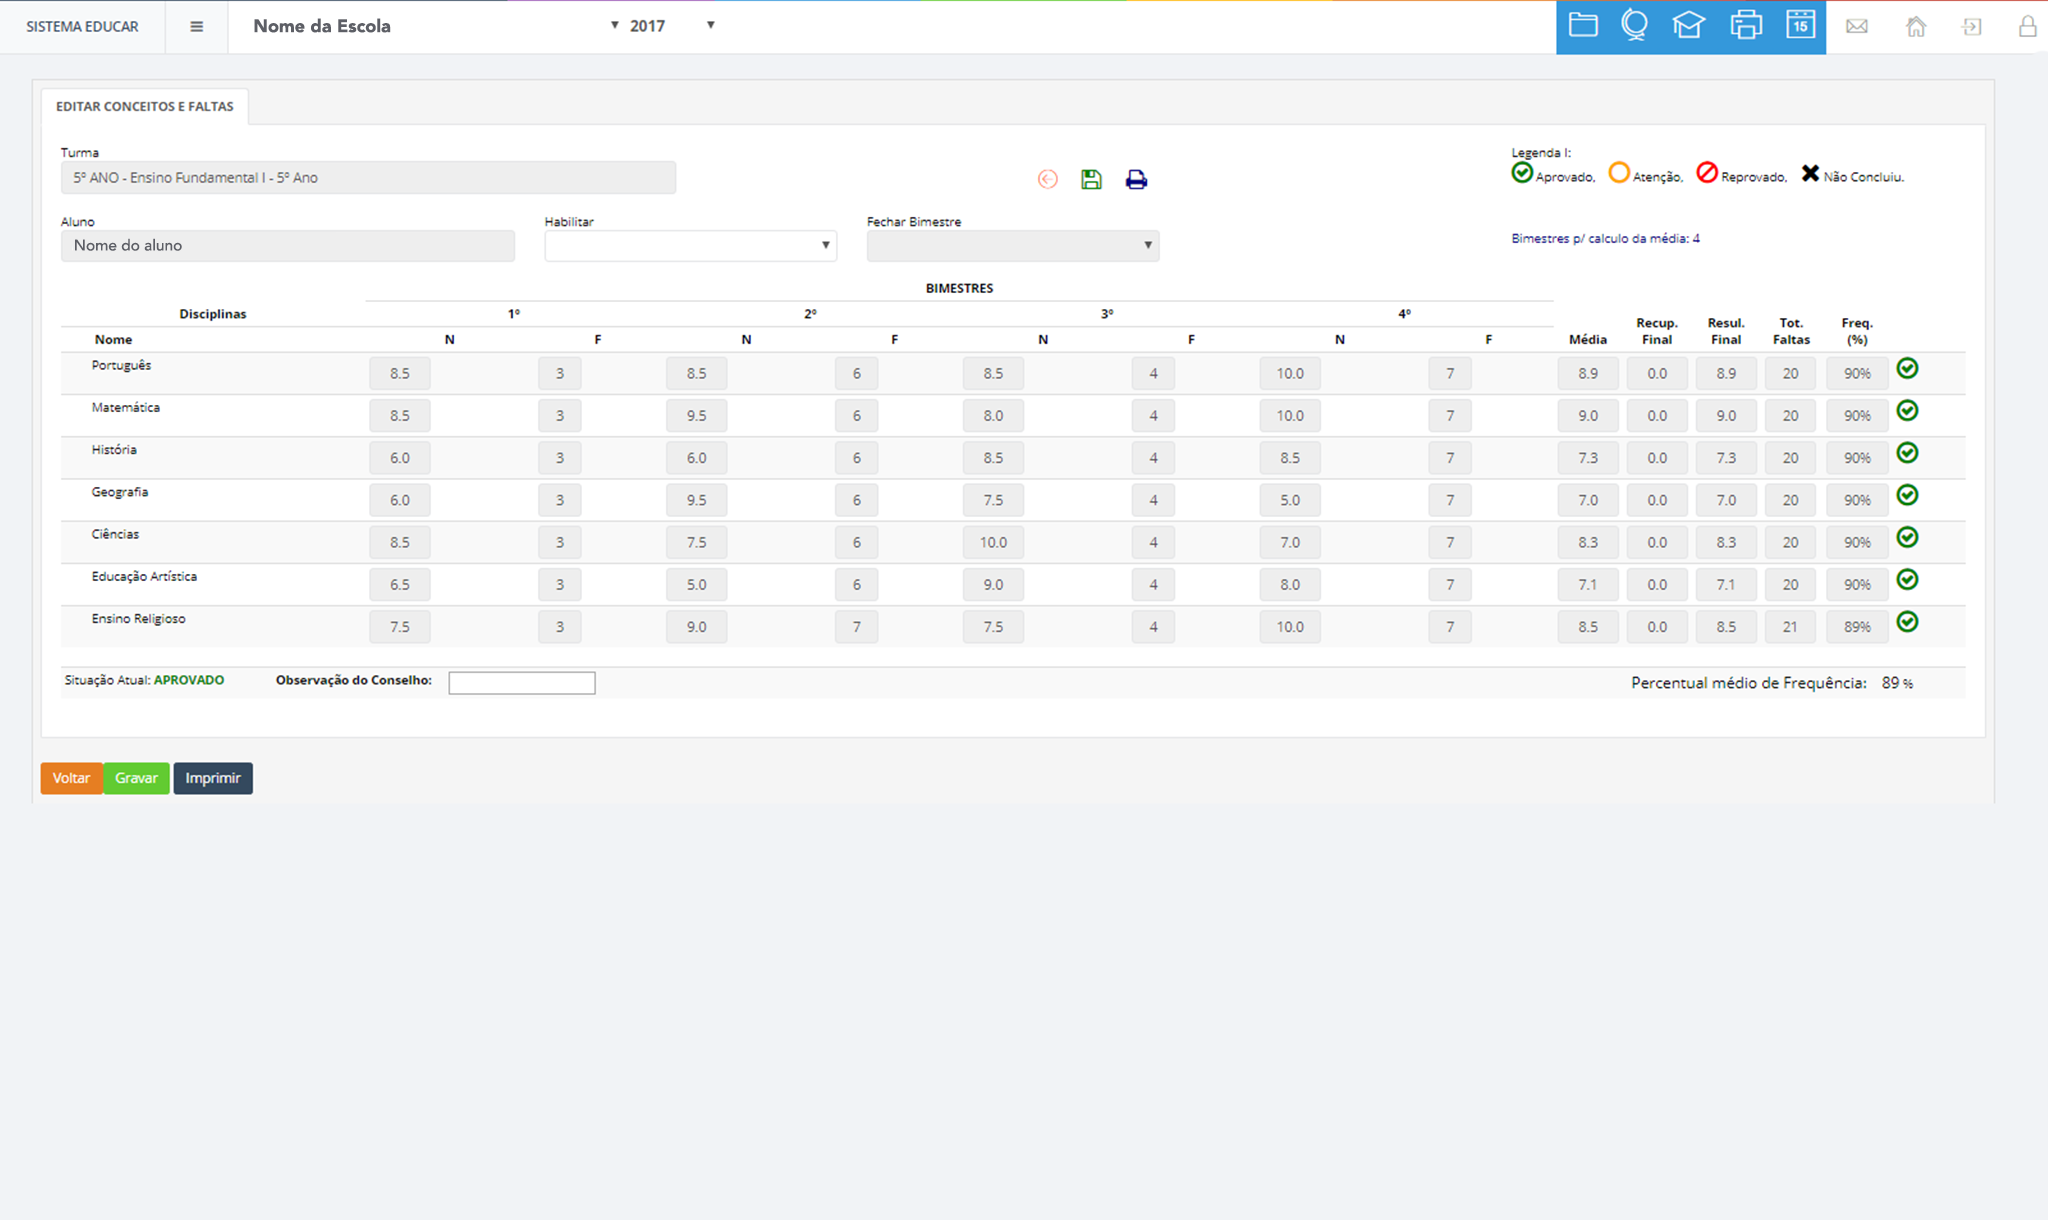
Task: Click Ensino Religioso 2nd bimester absences 7
Action: point(856,626)
